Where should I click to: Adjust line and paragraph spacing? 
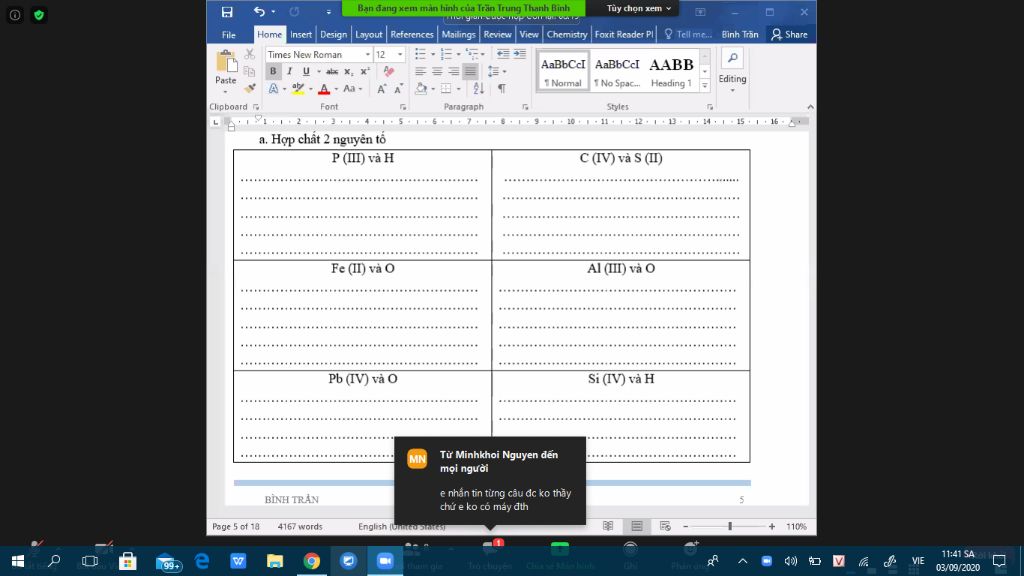click(493, 71)
